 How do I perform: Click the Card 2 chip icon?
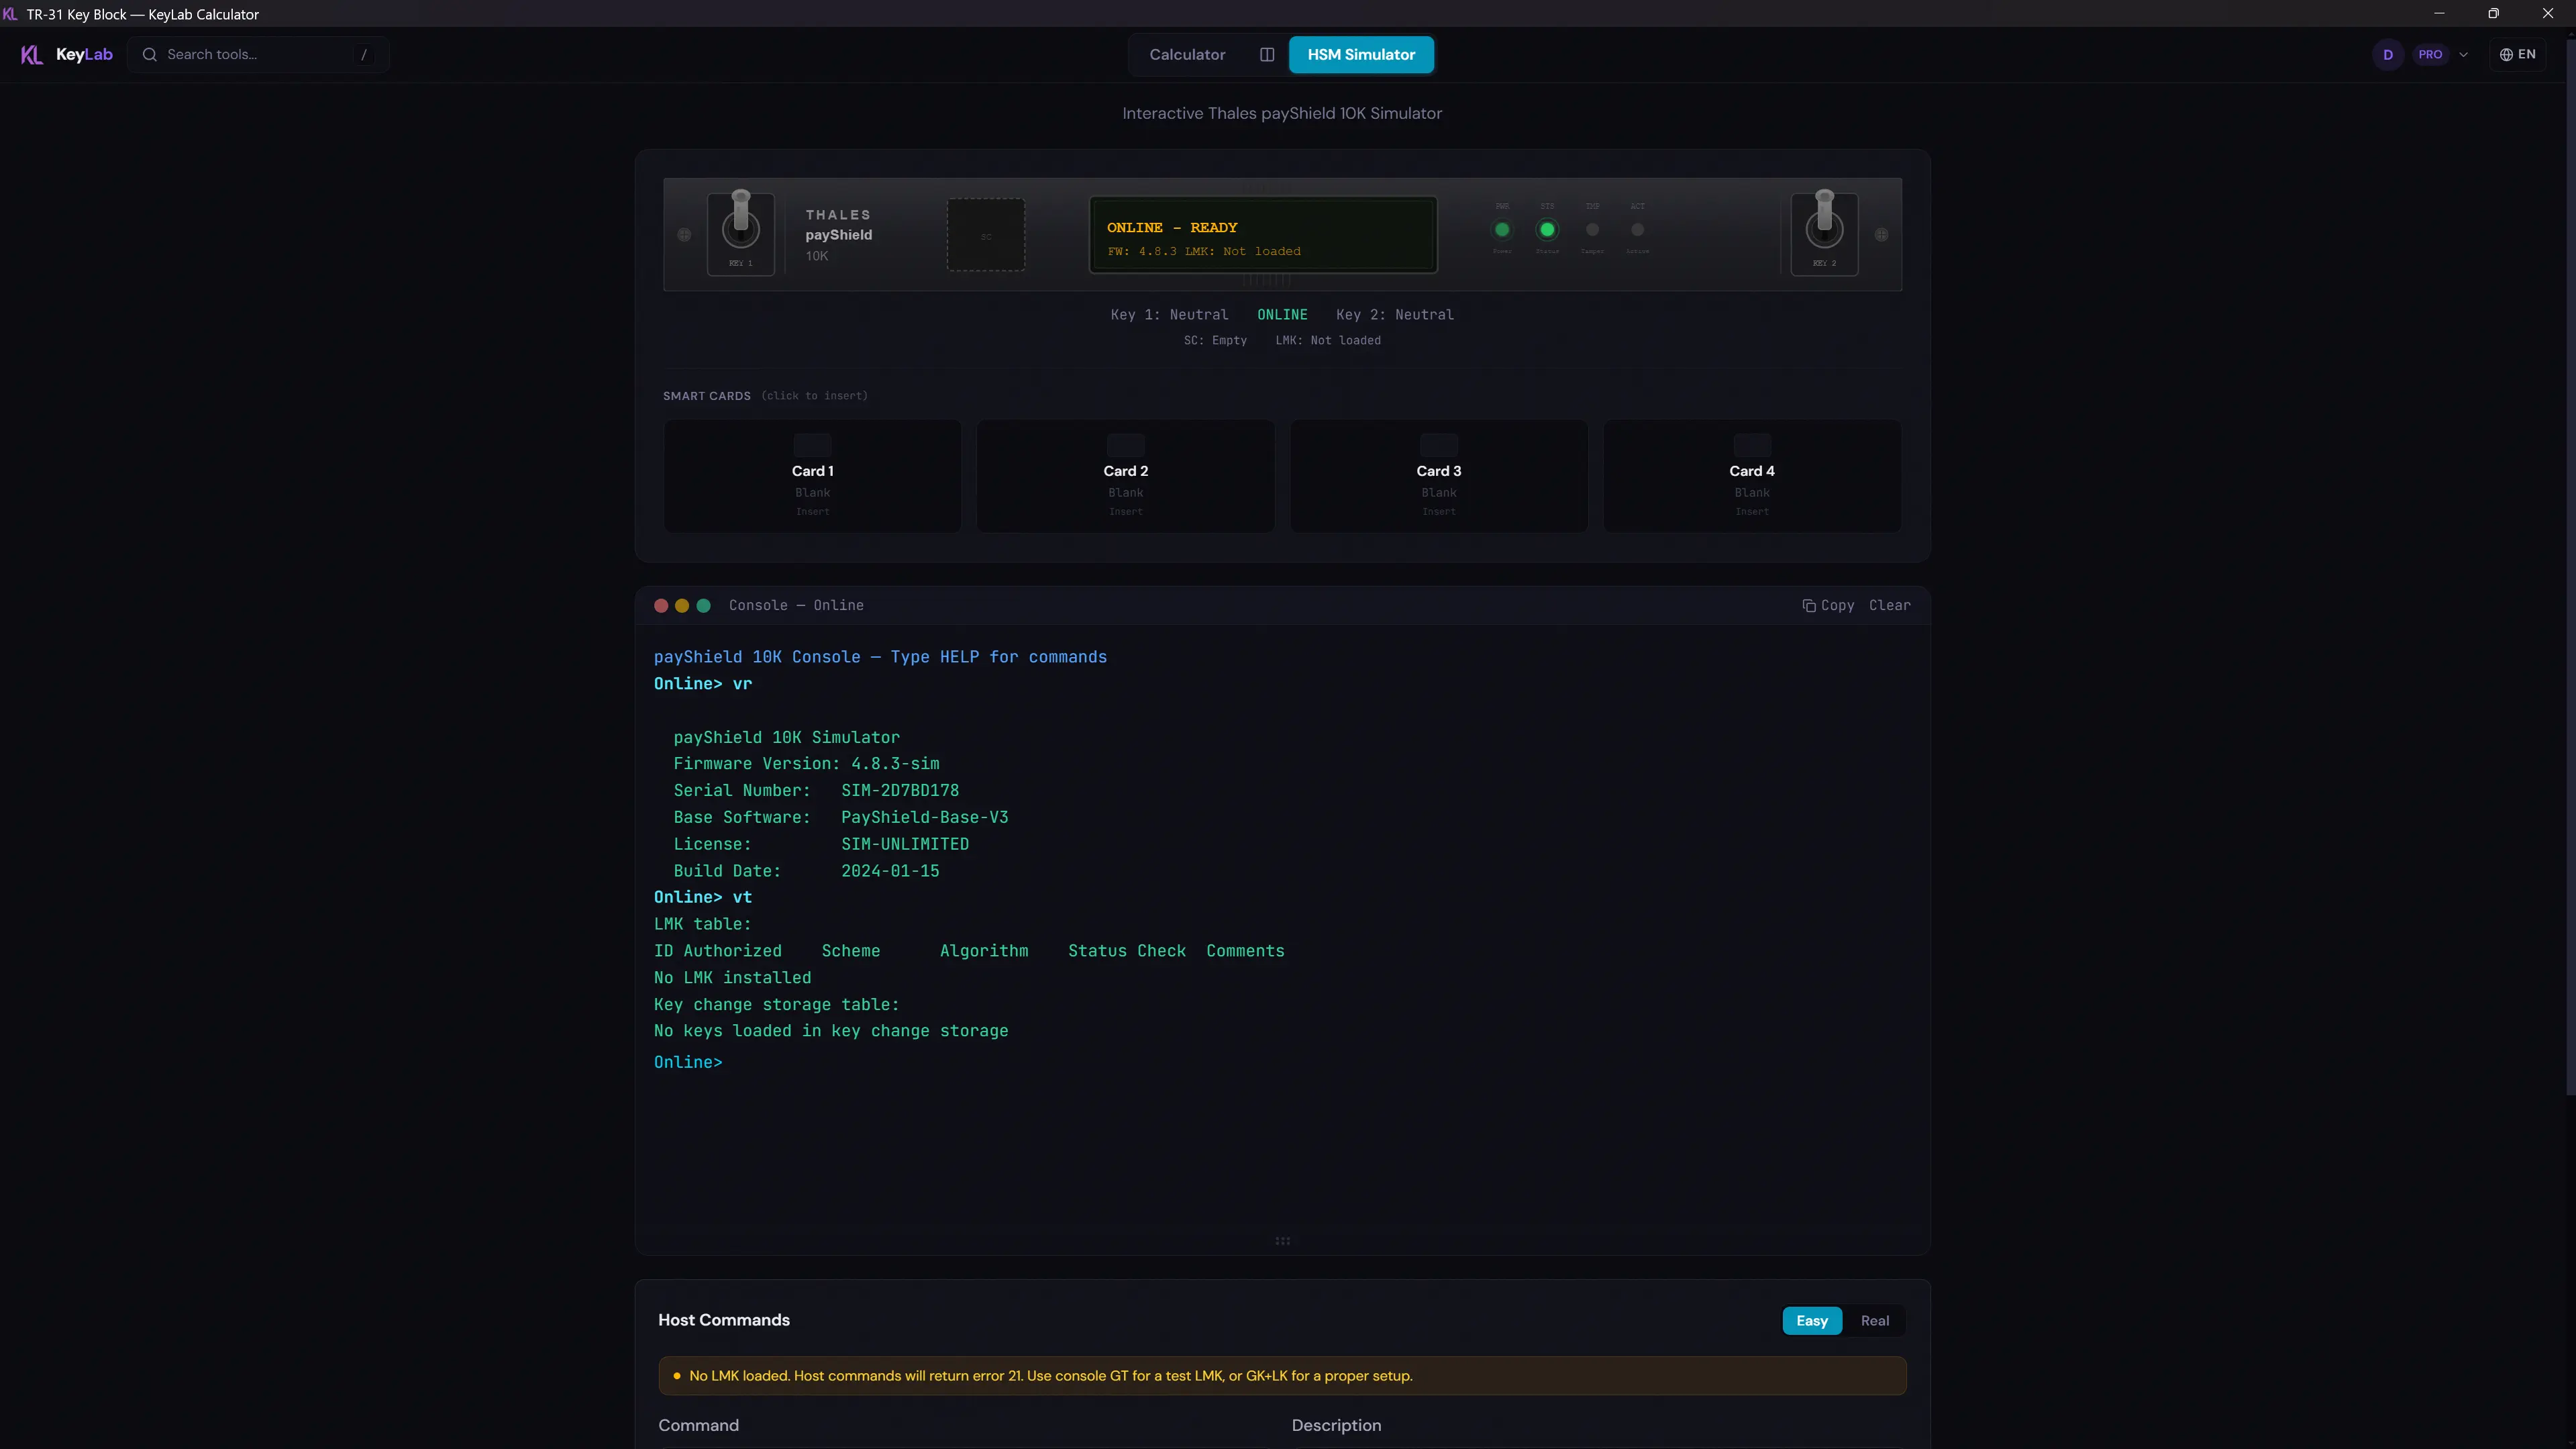(1125, 445)
